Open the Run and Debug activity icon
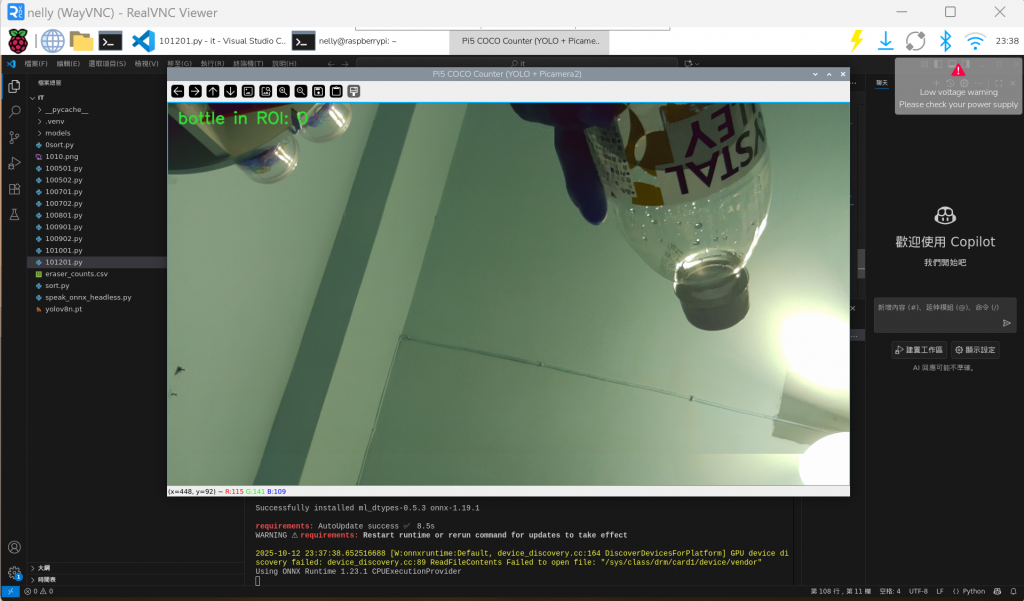The width and height of the screenshot is (1024, 601). pyautogui.click(x=14, y=163)
